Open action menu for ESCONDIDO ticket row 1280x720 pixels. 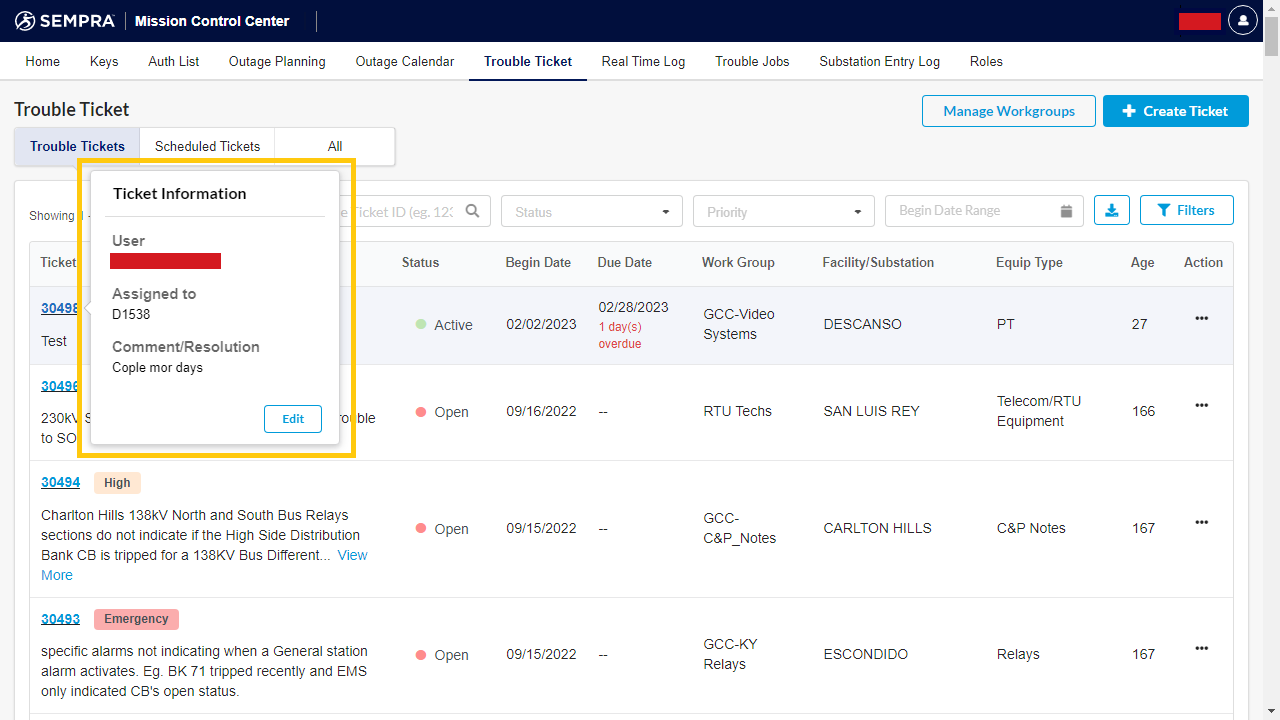click(x=1201, y=648)
